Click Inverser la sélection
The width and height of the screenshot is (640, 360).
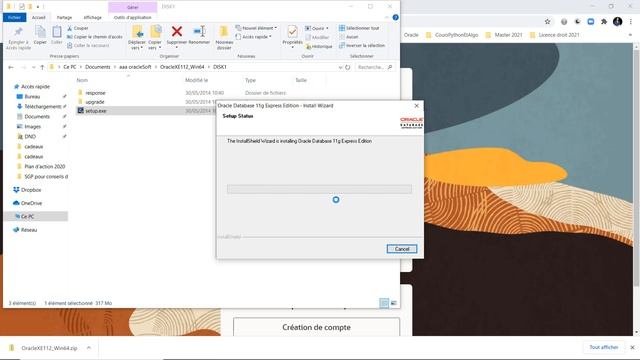pyautogui.click(x=362, y=45)
